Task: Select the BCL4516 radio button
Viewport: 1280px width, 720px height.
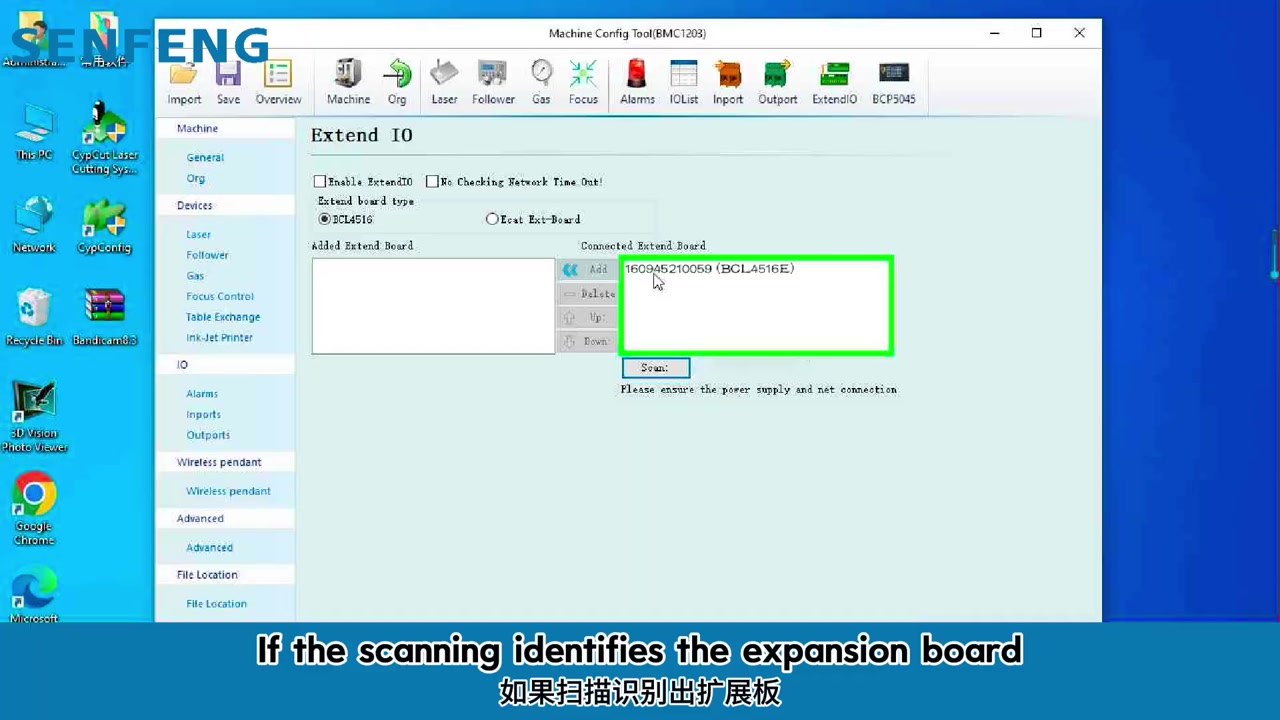Action: click(x=324, y=219)
